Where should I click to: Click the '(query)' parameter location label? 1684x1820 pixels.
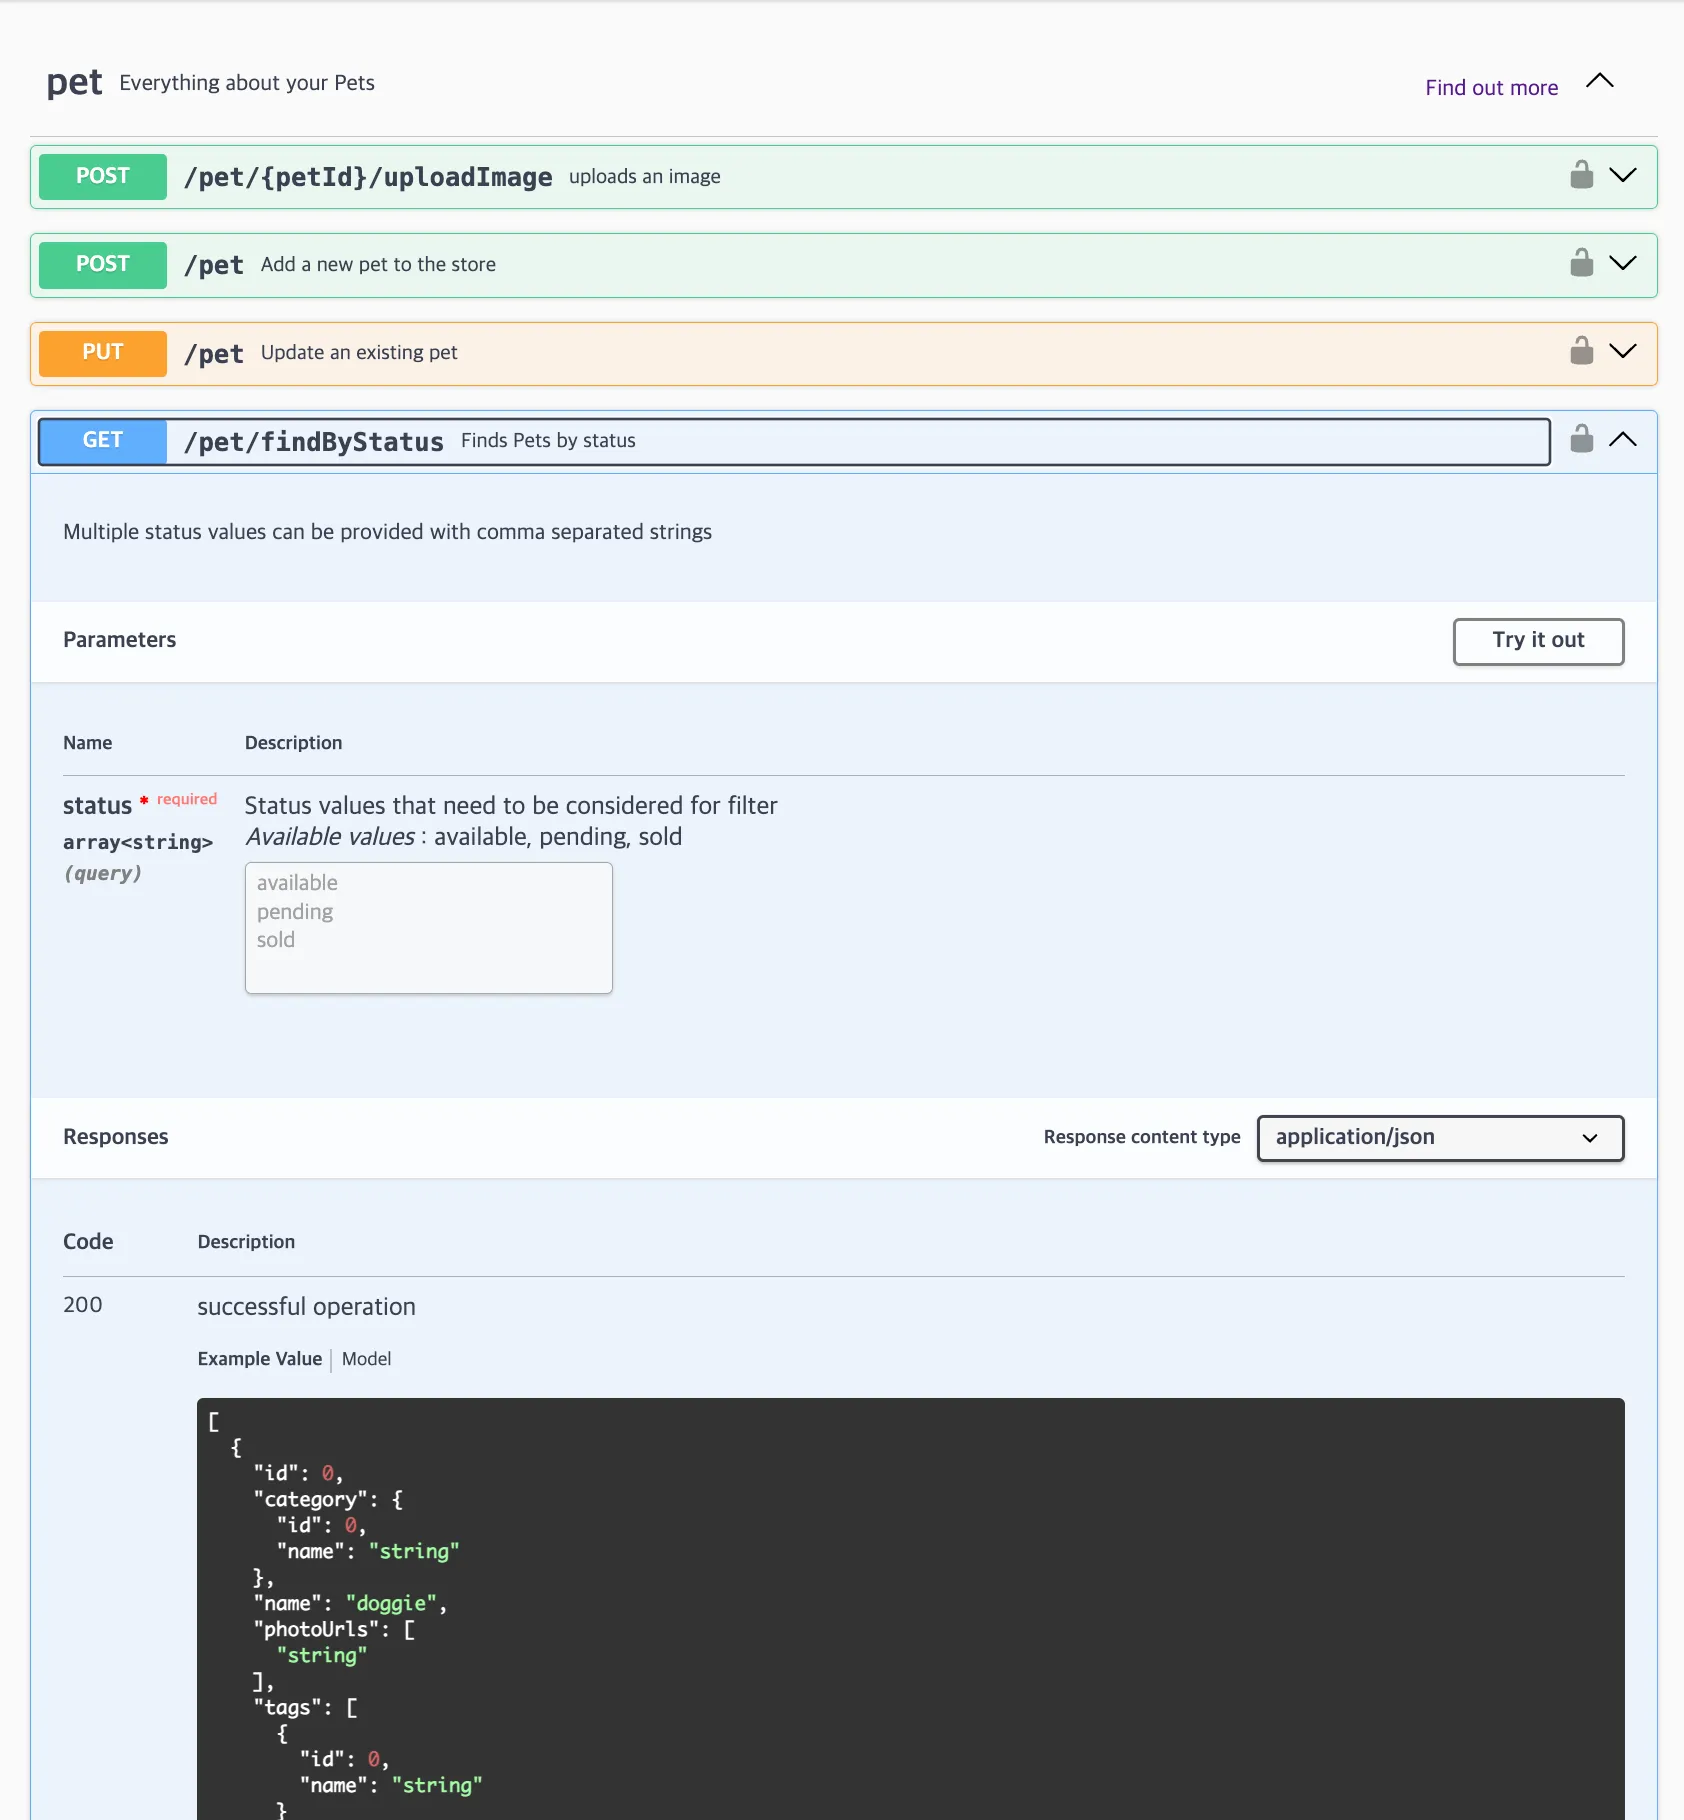click(x=103, y=874)
